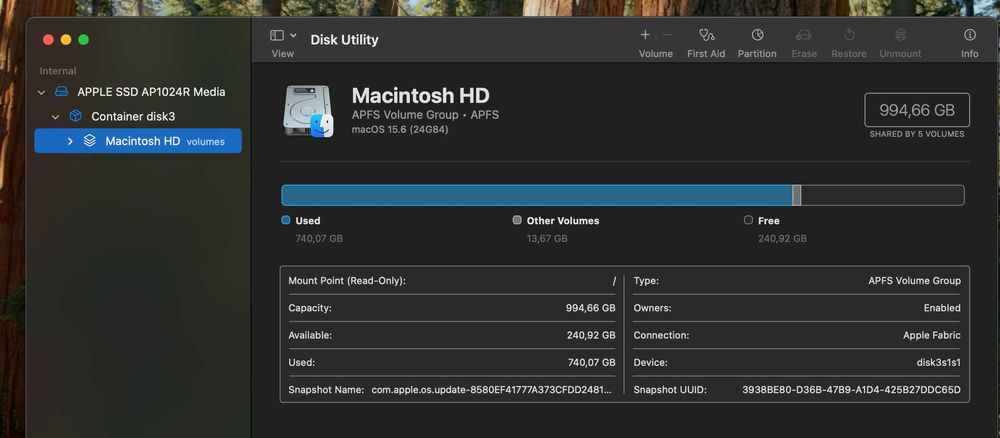The image size is (1000, 438).
Task: Click the Snapshot UUID 3938BE80 value
Action: pyautogui.click(x=851, y=390)
